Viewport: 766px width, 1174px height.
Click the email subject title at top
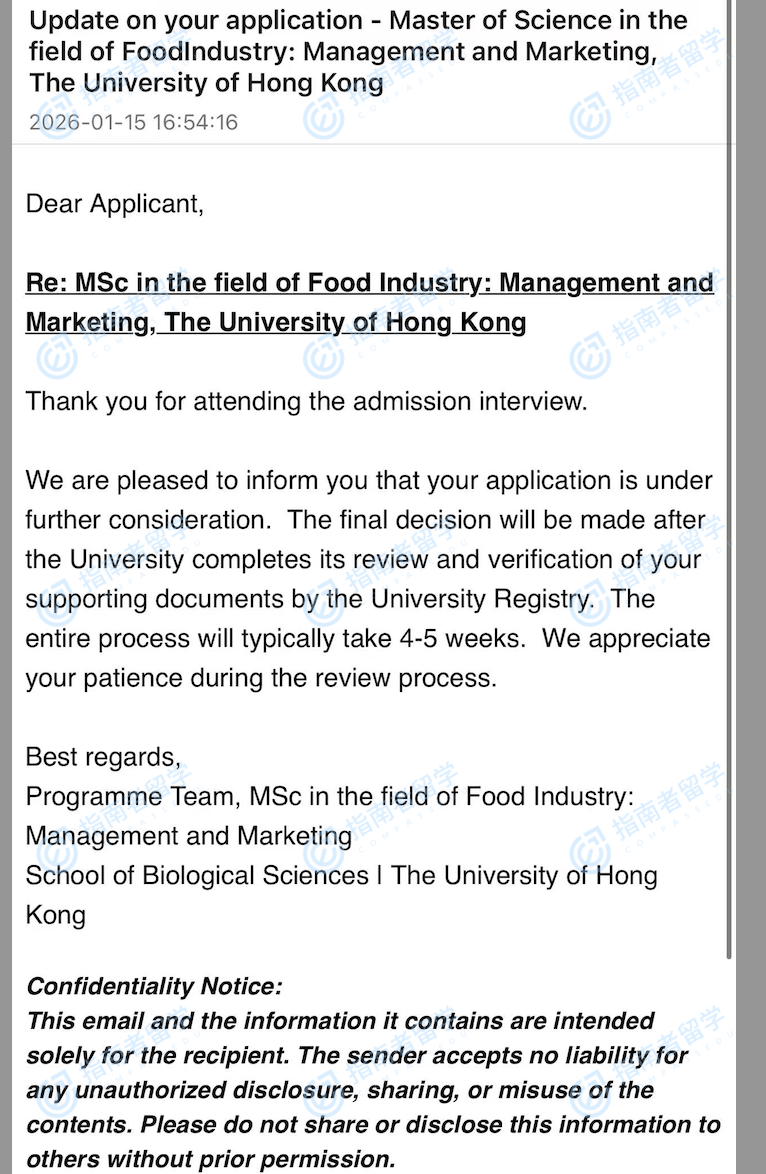tap(358, 50)
